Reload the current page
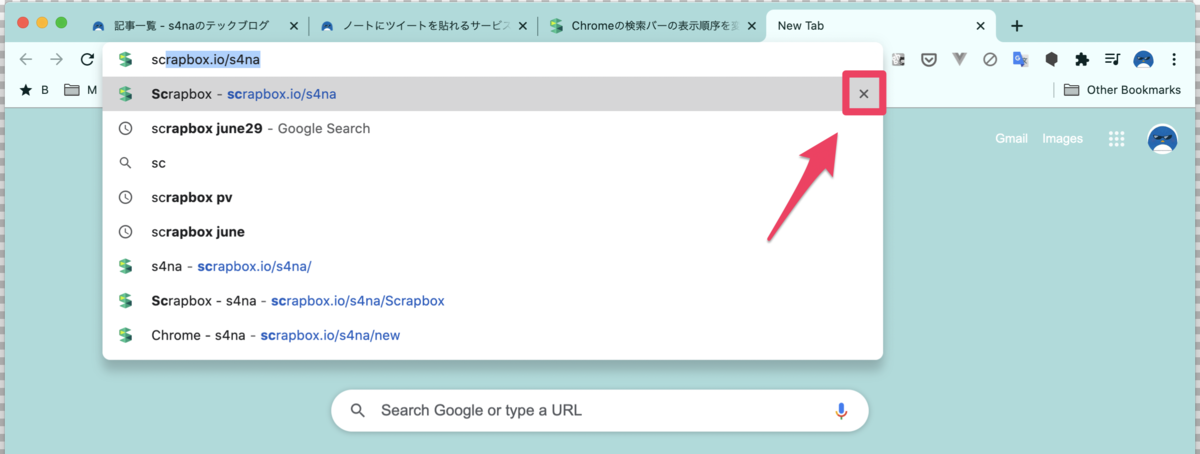 [x=87, y=59]
